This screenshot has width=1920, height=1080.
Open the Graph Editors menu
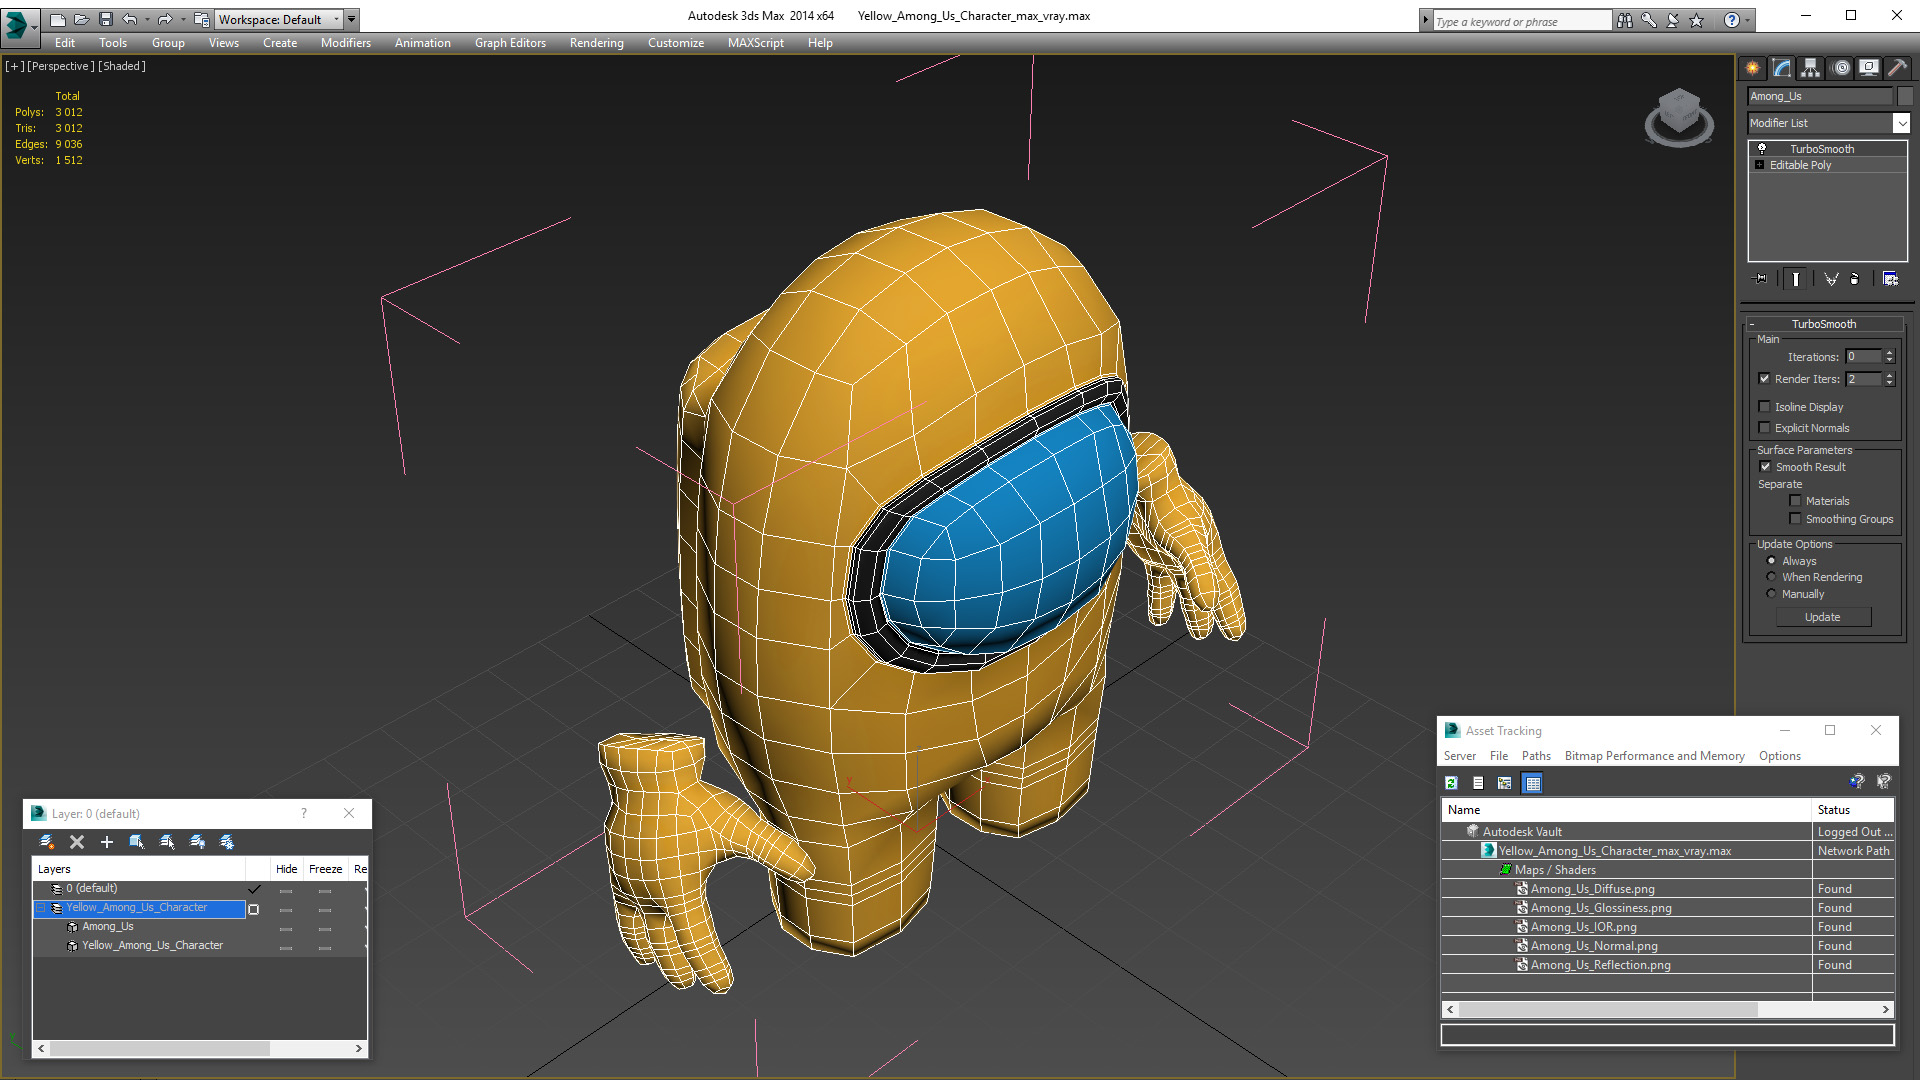pyautogui.click(x=510, y=43)
